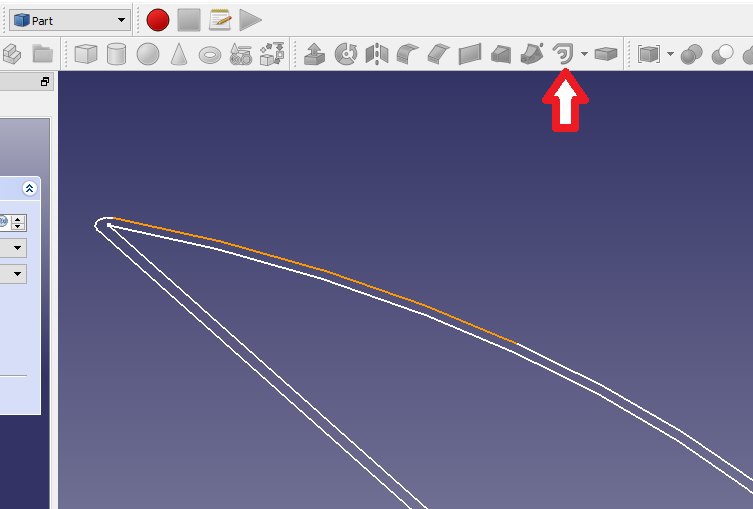Select the Sweep tool

532,54
